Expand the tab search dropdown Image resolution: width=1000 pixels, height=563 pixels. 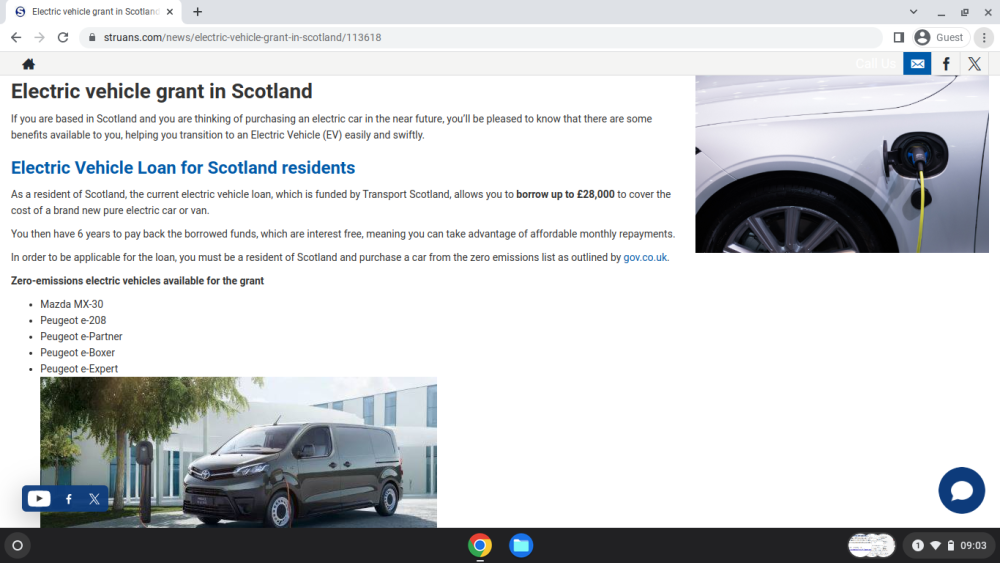tap(913, 11)
